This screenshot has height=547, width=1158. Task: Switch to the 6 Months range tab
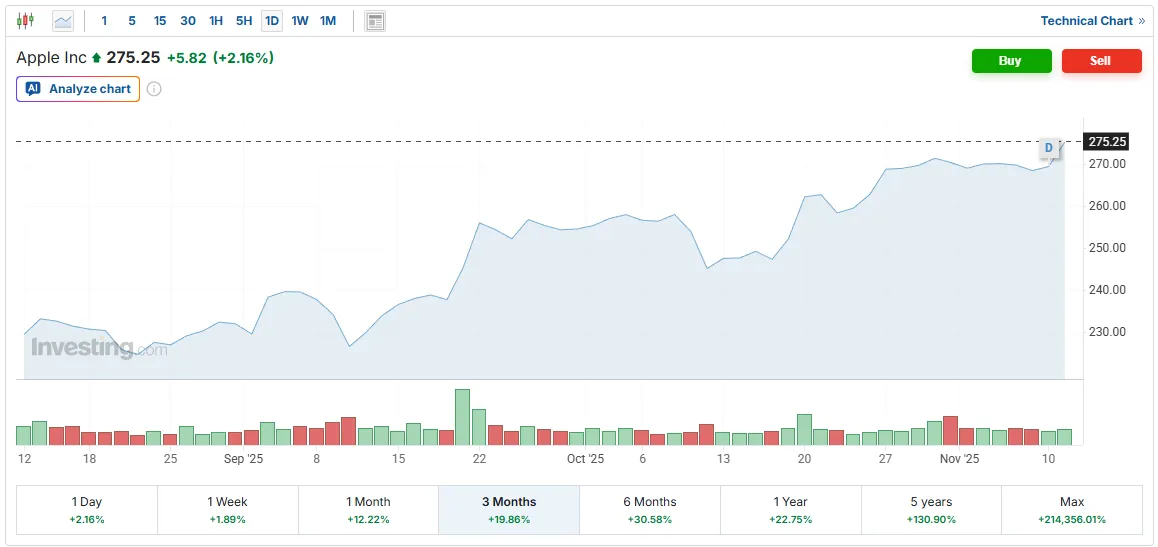[649, 510]
